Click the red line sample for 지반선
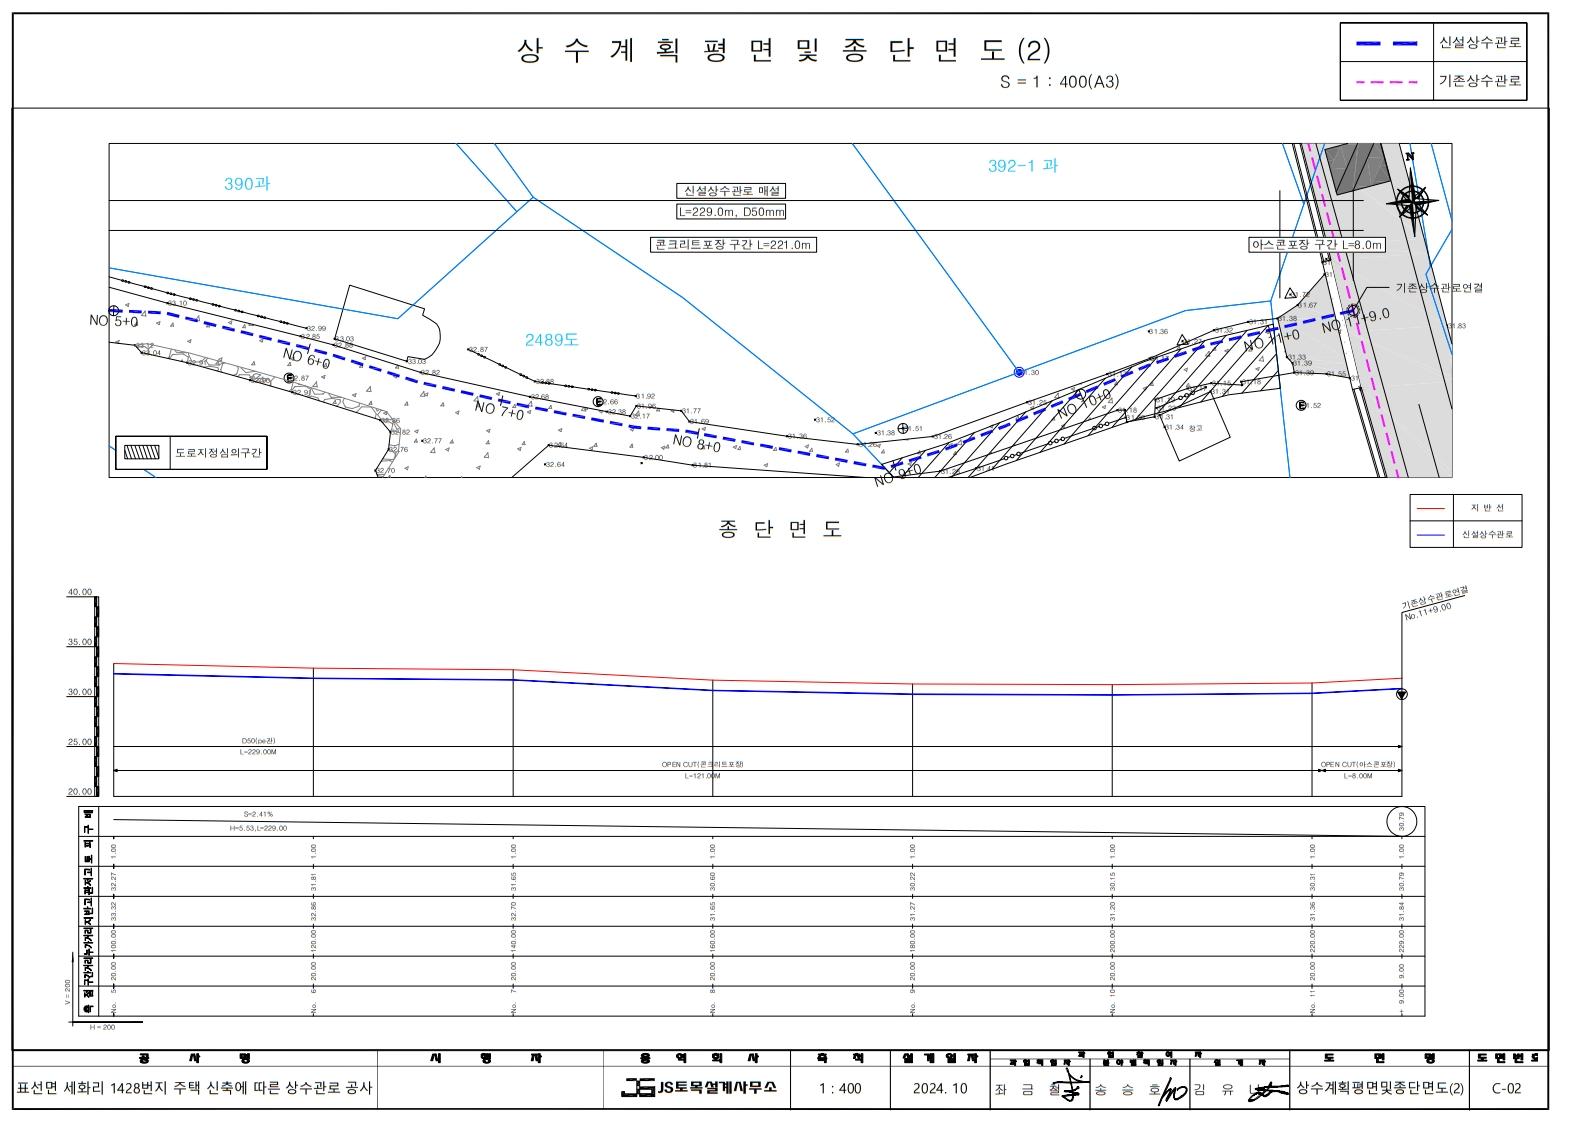Image resolution: width=1587 pixels, height=1122 pixels. point(1431,508)
